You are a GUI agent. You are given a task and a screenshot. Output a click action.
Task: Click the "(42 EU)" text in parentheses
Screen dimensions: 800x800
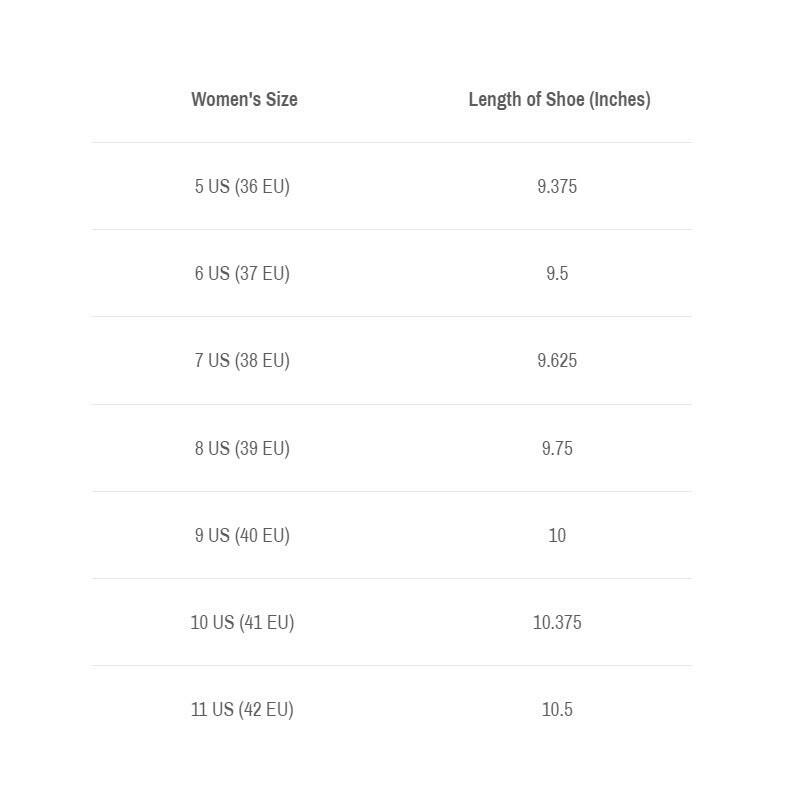(265, 709)
